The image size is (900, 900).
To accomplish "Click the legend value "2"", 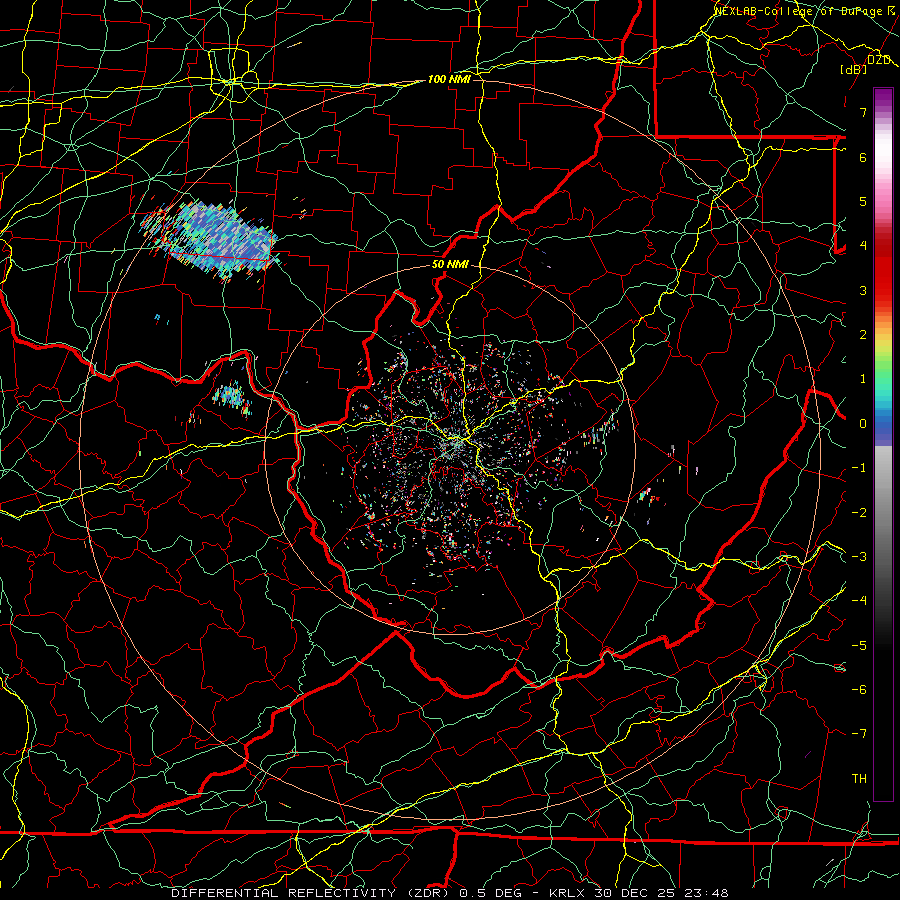I will click(x=863, y=335).
